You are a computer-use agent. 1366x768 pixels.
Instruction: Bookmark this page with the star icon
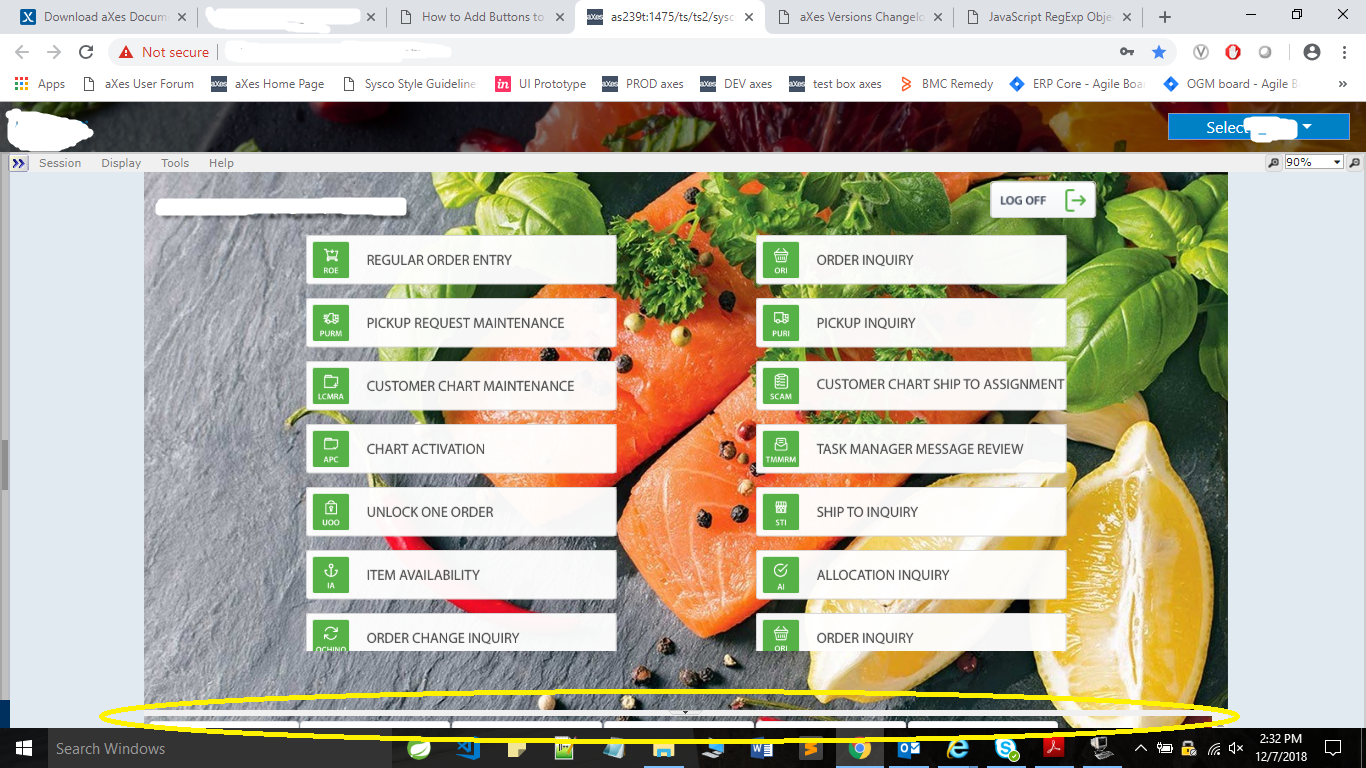coord(1159,52)
